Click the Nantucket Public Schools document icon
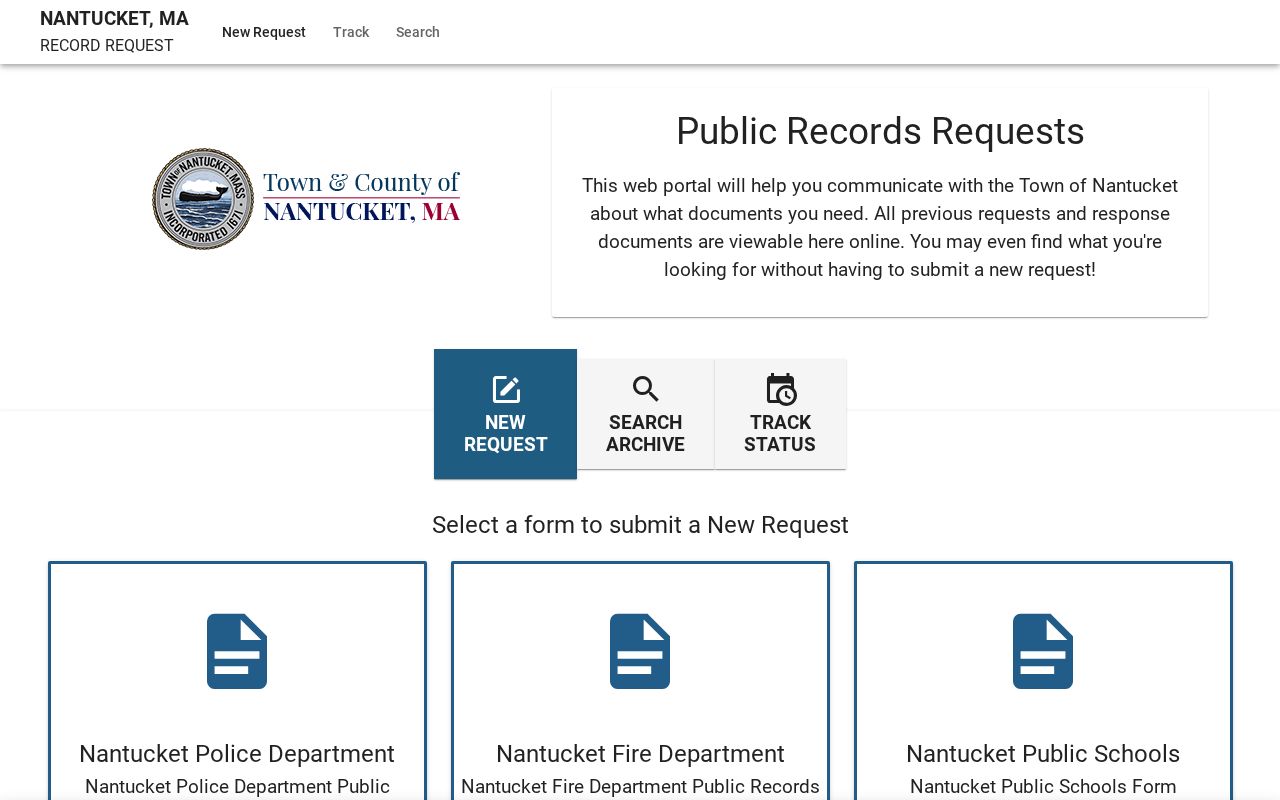This screenshot has width=1280, height=800. click(x=1043, y=651)
